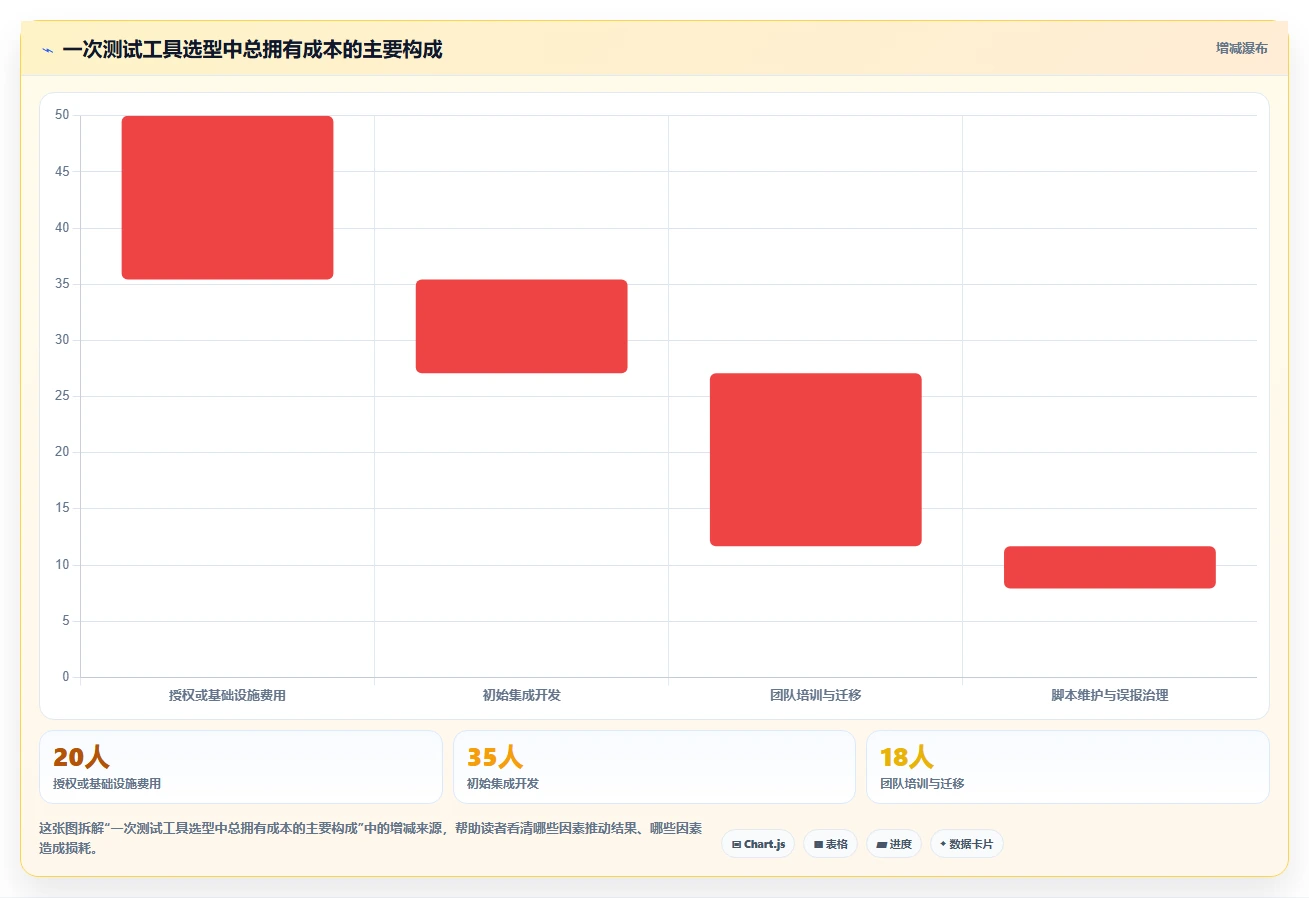Click the red bar for 初始集成开发

[522, 326]
